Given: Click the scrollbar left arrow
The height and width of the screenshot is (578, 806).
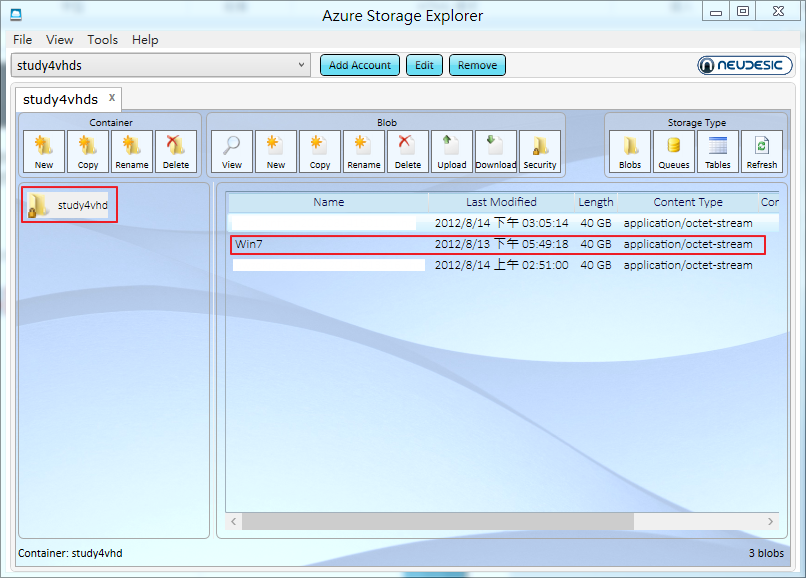Looking at the screenshot, I should pyautogui.click(x=234, y=521).
